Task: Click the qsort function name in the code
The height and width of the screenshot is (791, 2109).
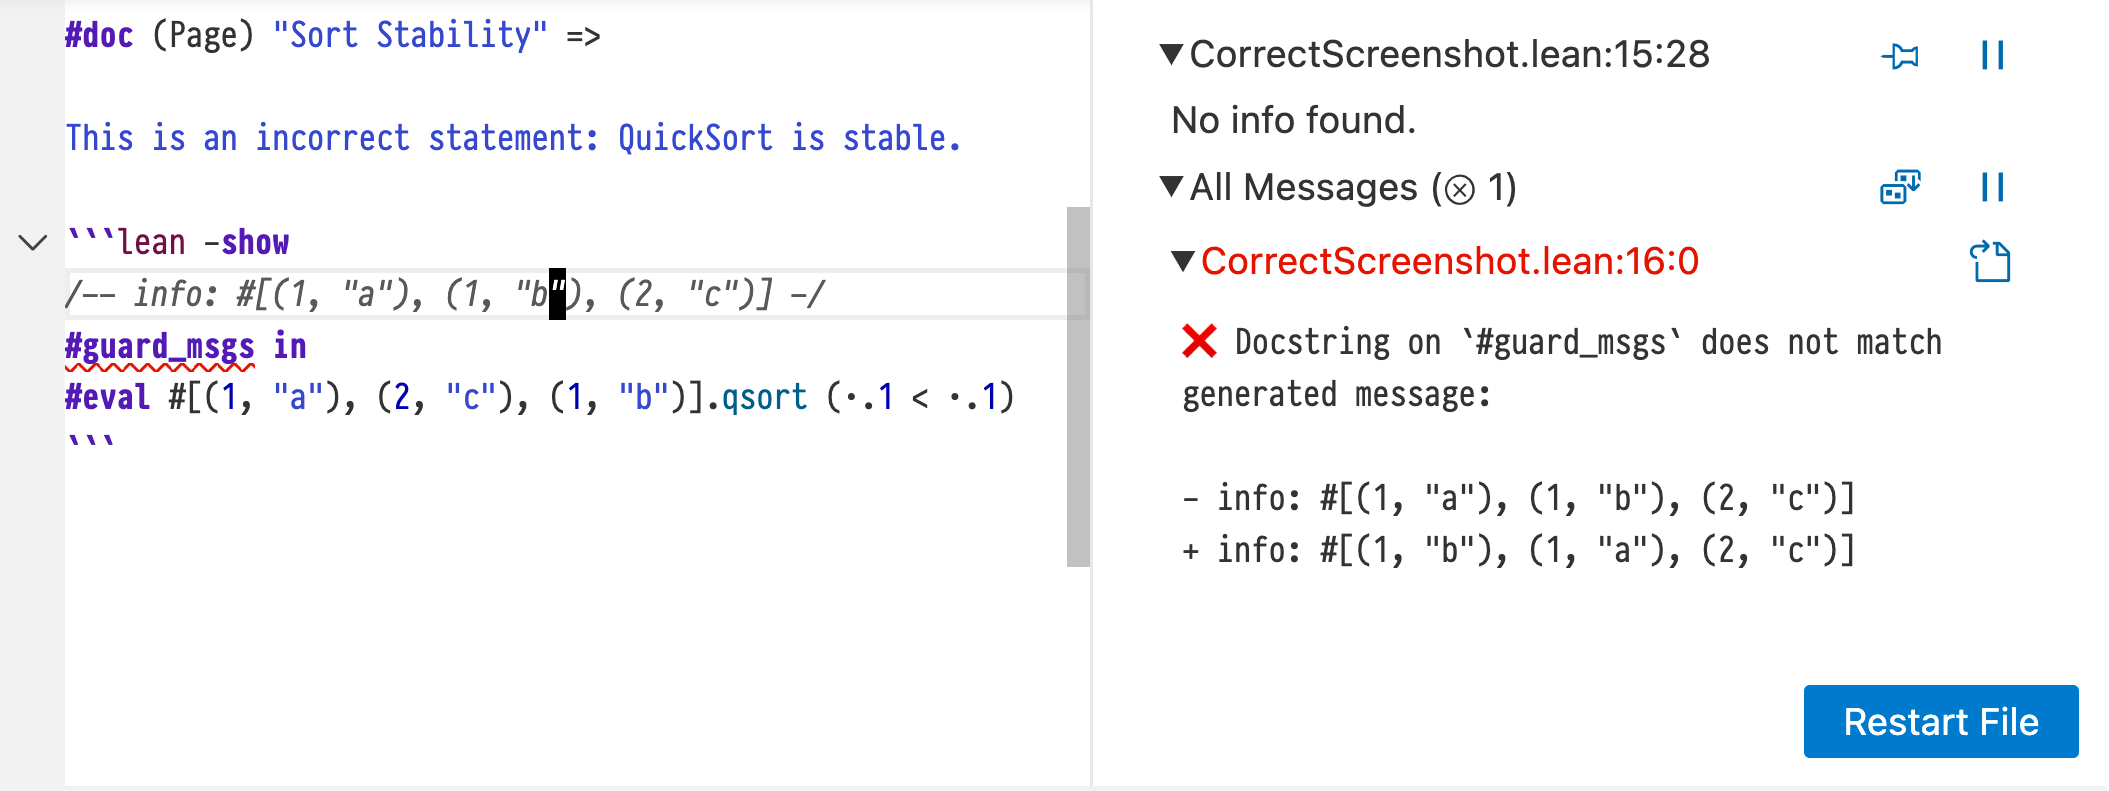Action: [764, 398]
